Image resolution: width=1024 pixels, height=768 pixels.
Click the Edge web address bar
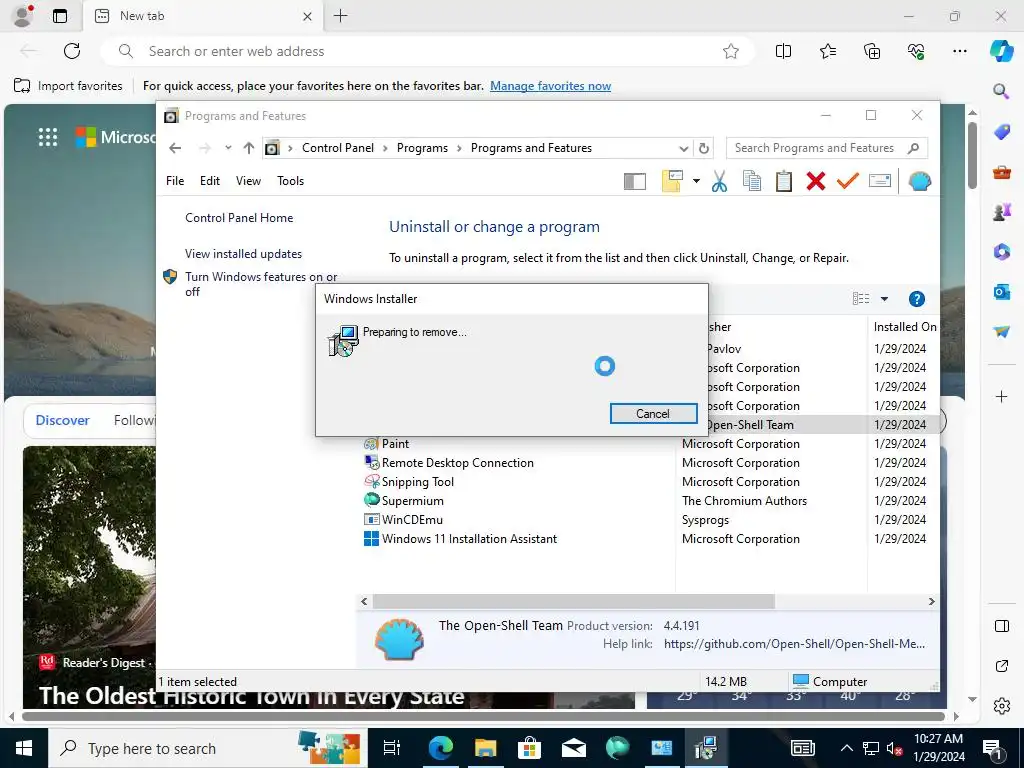(x=428, y=51)
